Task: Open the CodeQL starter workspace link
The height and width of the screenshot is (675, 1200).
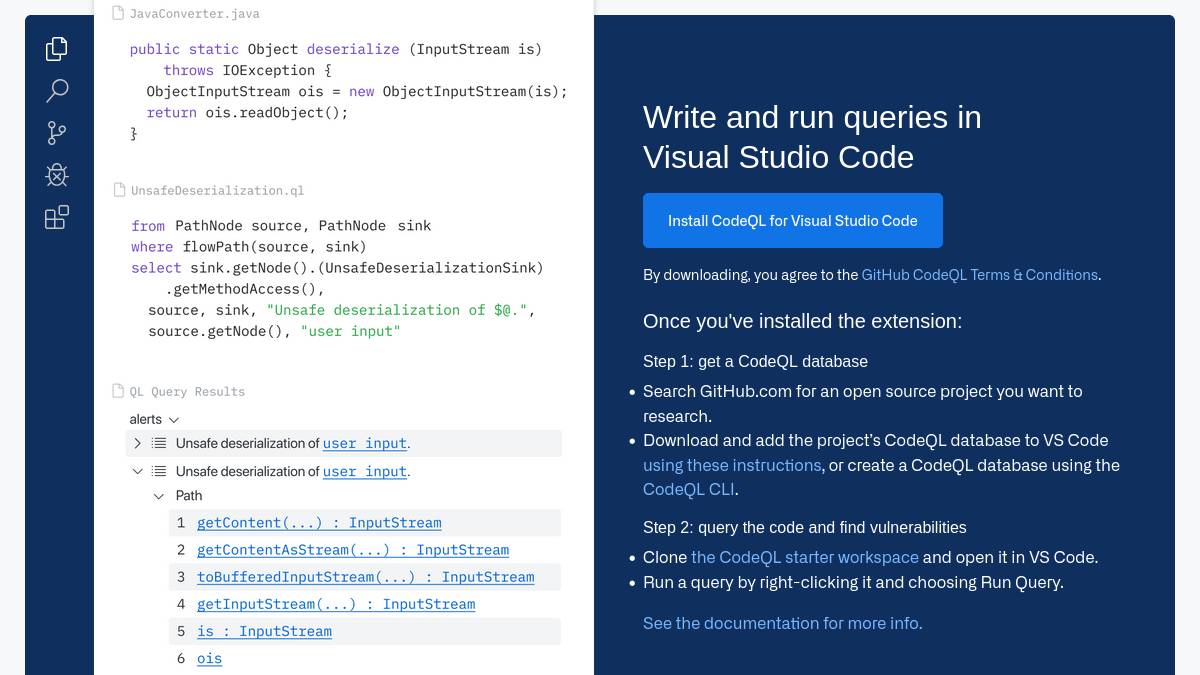Action: (805, 557)
